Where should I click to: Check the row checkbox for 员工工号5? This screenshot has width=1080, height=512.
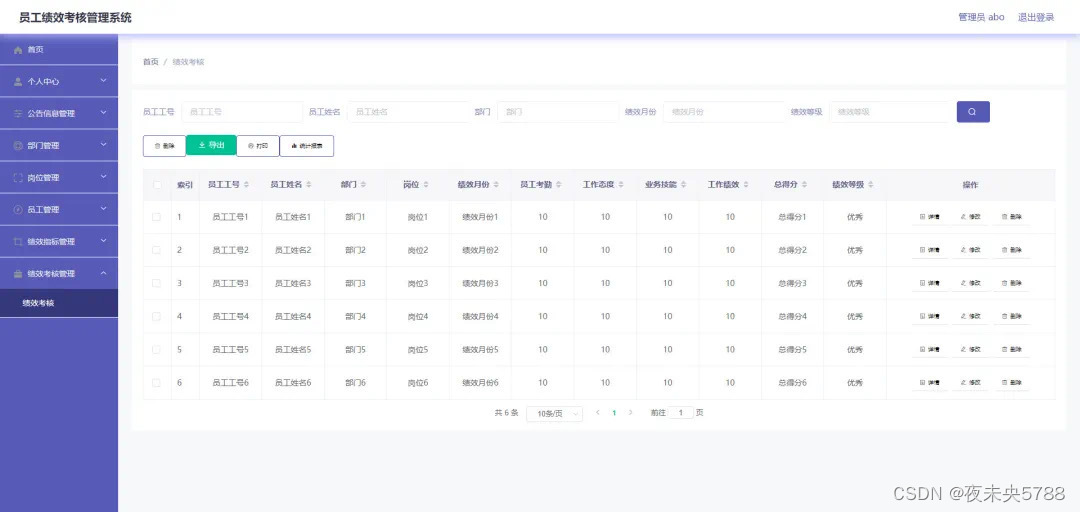point(156,349)
